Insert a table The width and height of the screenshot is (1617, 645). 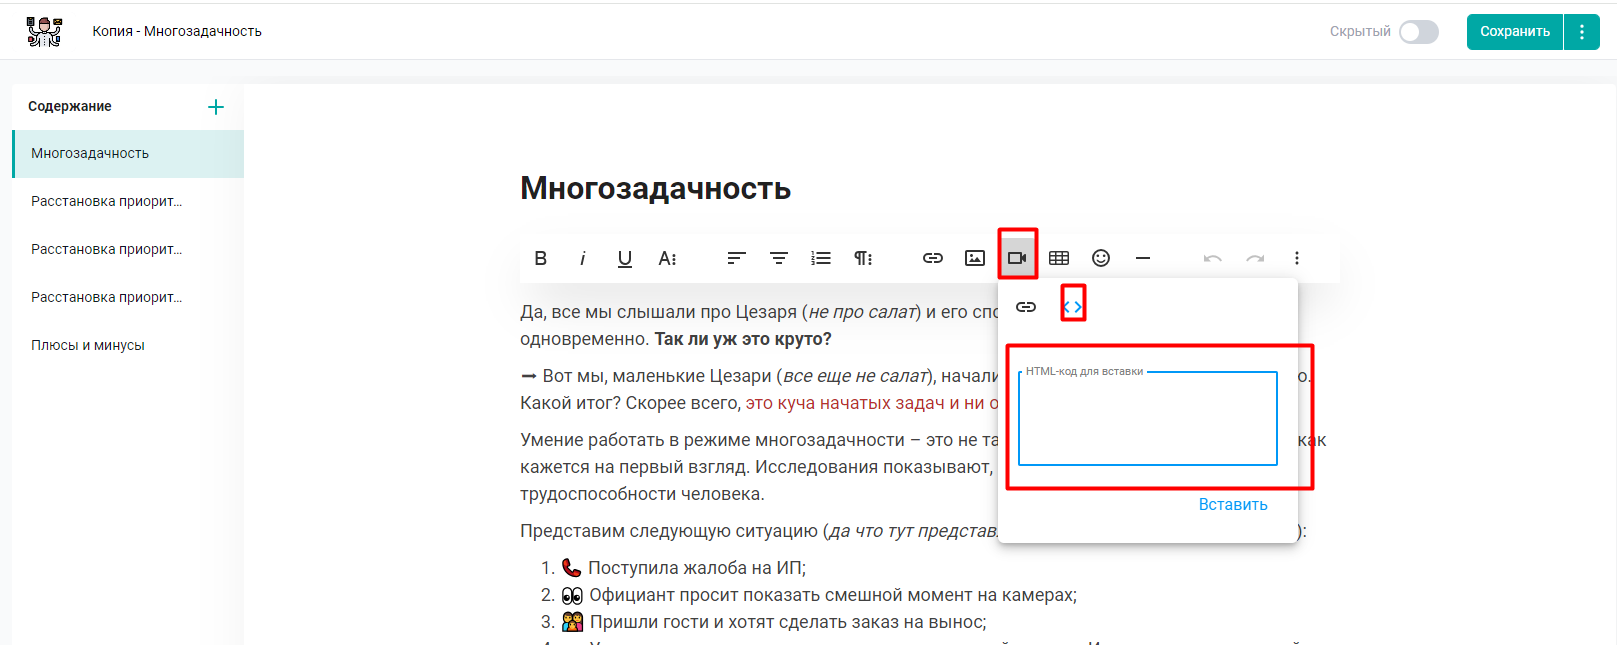click(1059, 258)
